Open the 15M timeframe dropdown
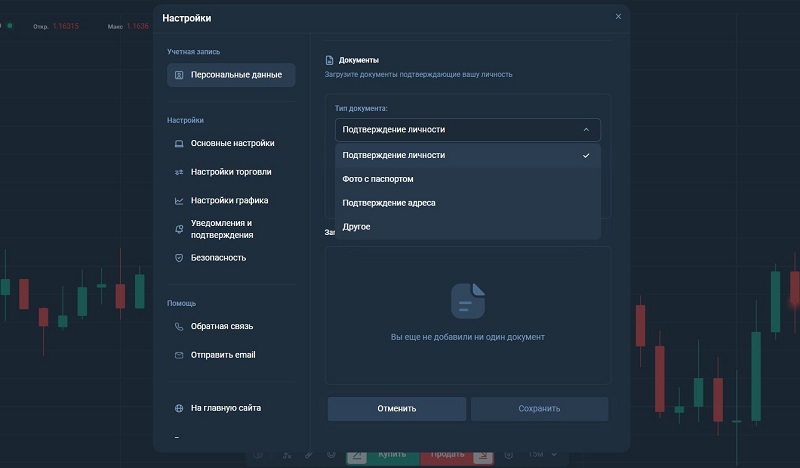Viewport: 800px width, 468px height. click(543, 455)
